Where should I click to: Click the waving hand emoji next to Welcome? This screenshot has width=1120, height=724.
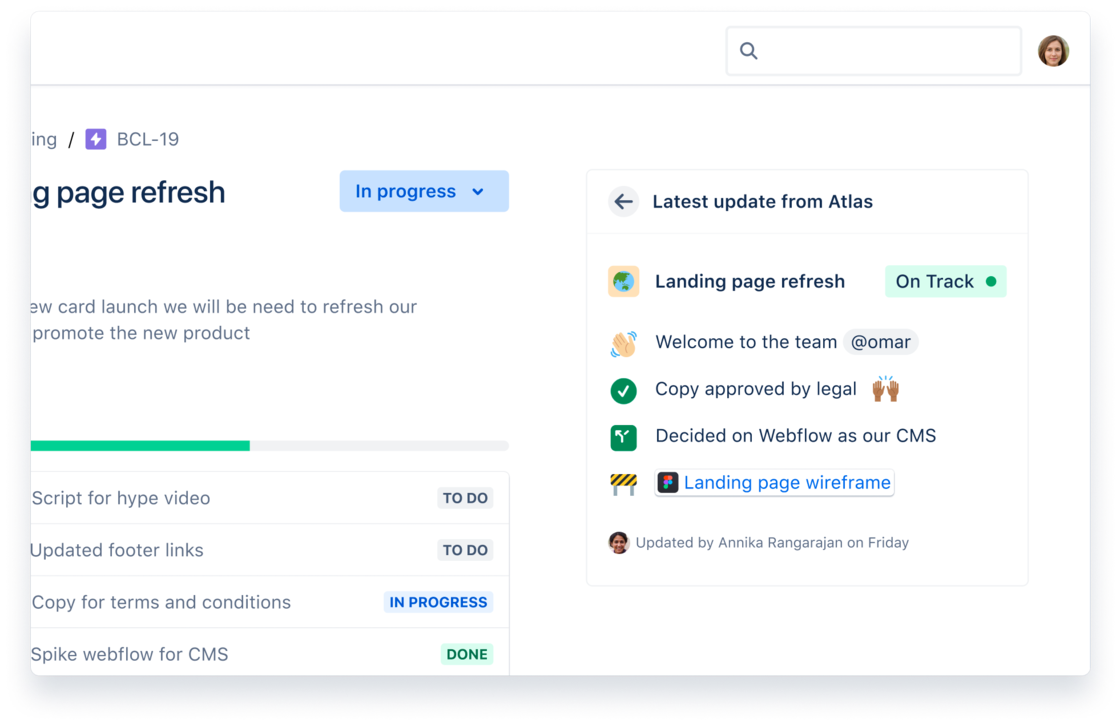(623, 343)
